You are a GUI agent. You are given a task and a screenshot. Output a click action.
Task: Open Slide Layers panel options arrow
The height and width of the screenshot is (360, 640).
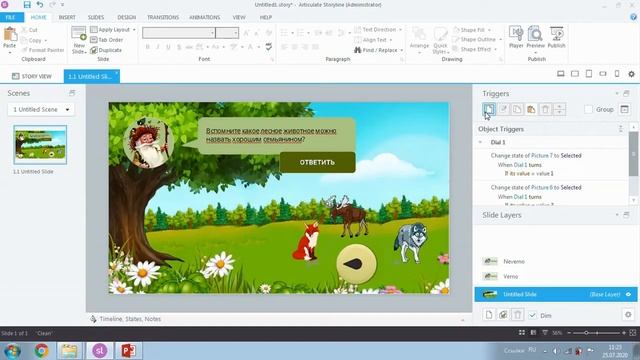click(x=617, y=215)
